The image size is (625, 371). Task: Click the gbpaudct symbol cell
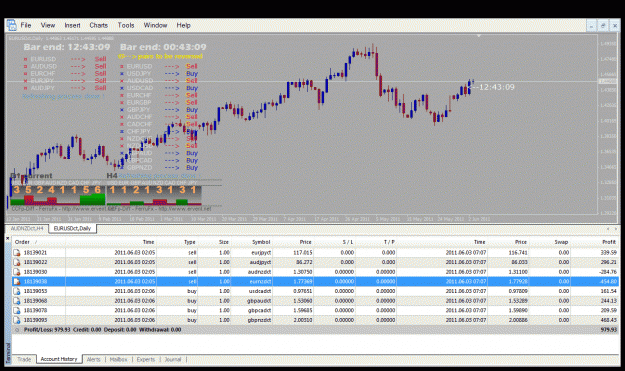tap(259, 301)
